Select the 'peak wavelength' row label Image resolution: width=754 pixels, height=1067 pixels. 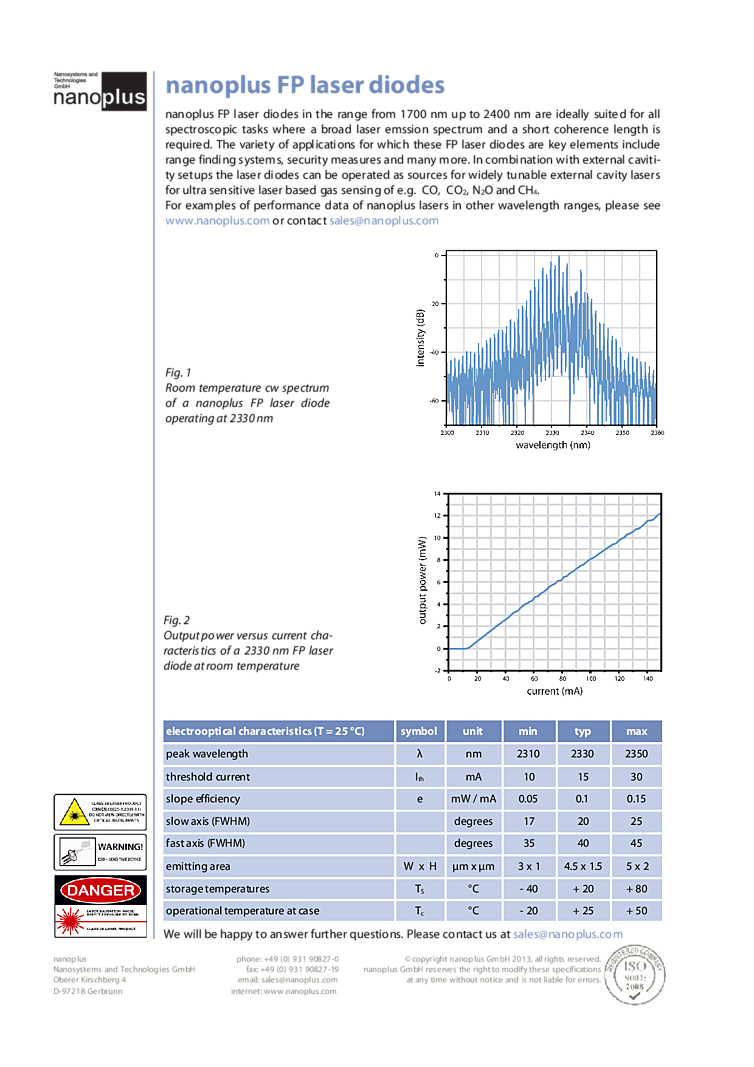(x=207, y=754)
